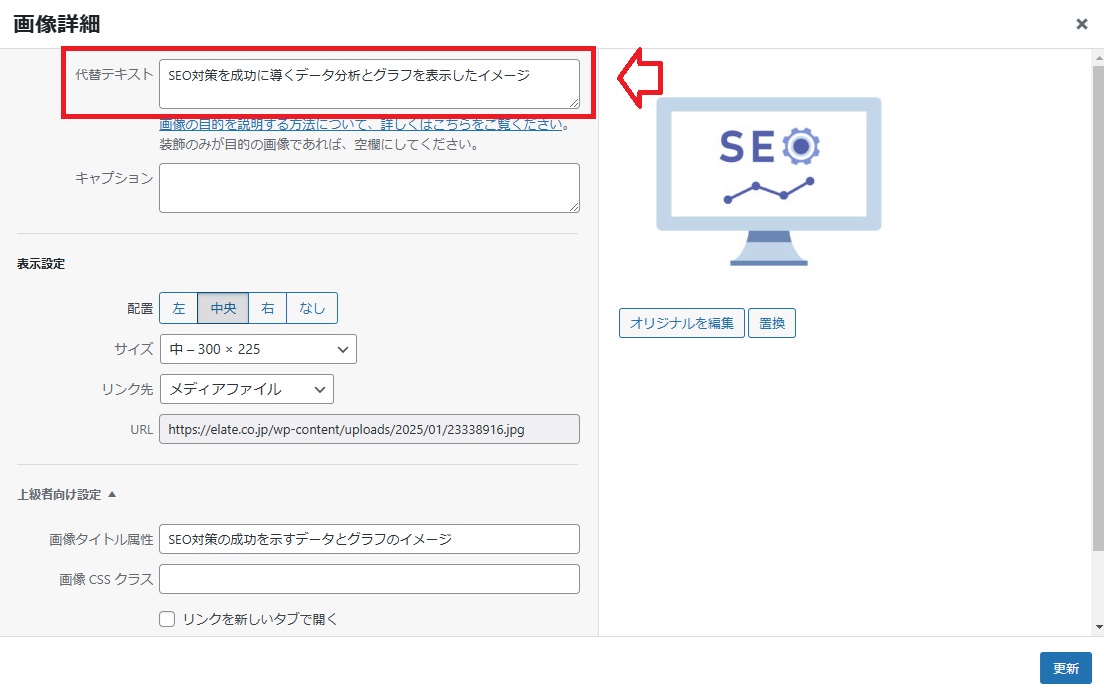
Task: Click the 代替テキスト input field
Action: (x=369, y=84)
